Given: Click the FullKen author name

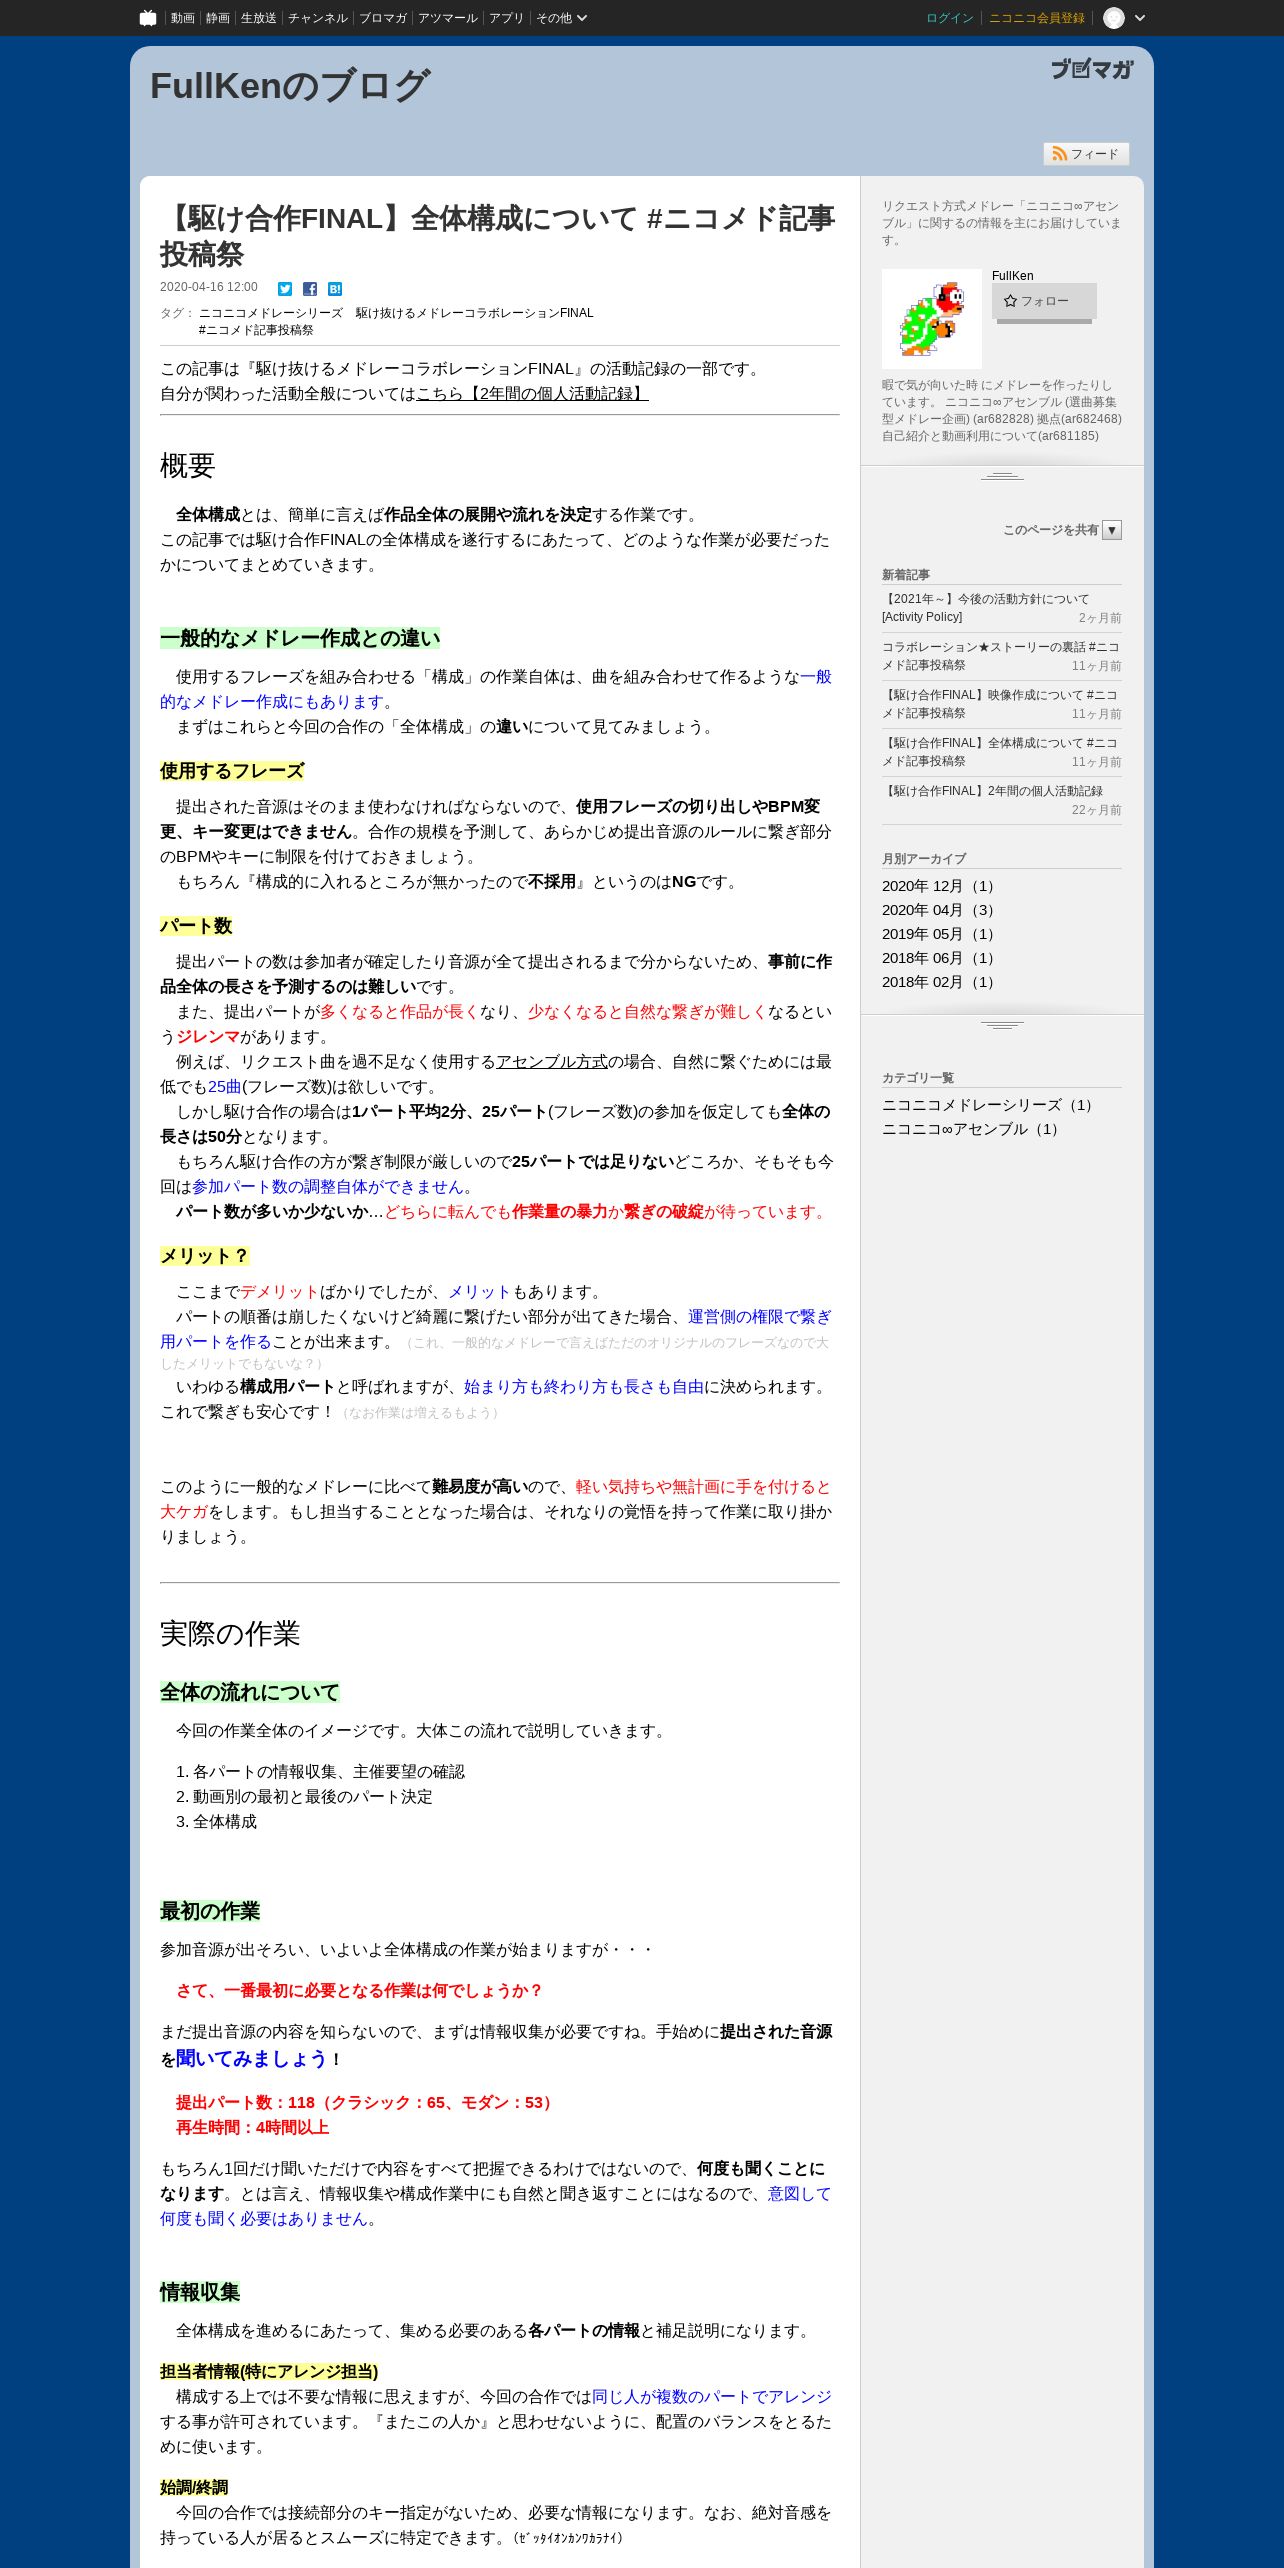Looking at the screenshot, I should coord(1013,276).
